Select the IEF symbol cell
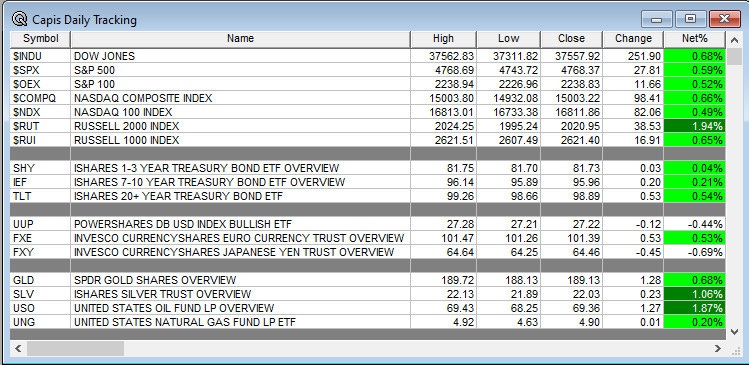749x365 pixels. pos(41,182)
